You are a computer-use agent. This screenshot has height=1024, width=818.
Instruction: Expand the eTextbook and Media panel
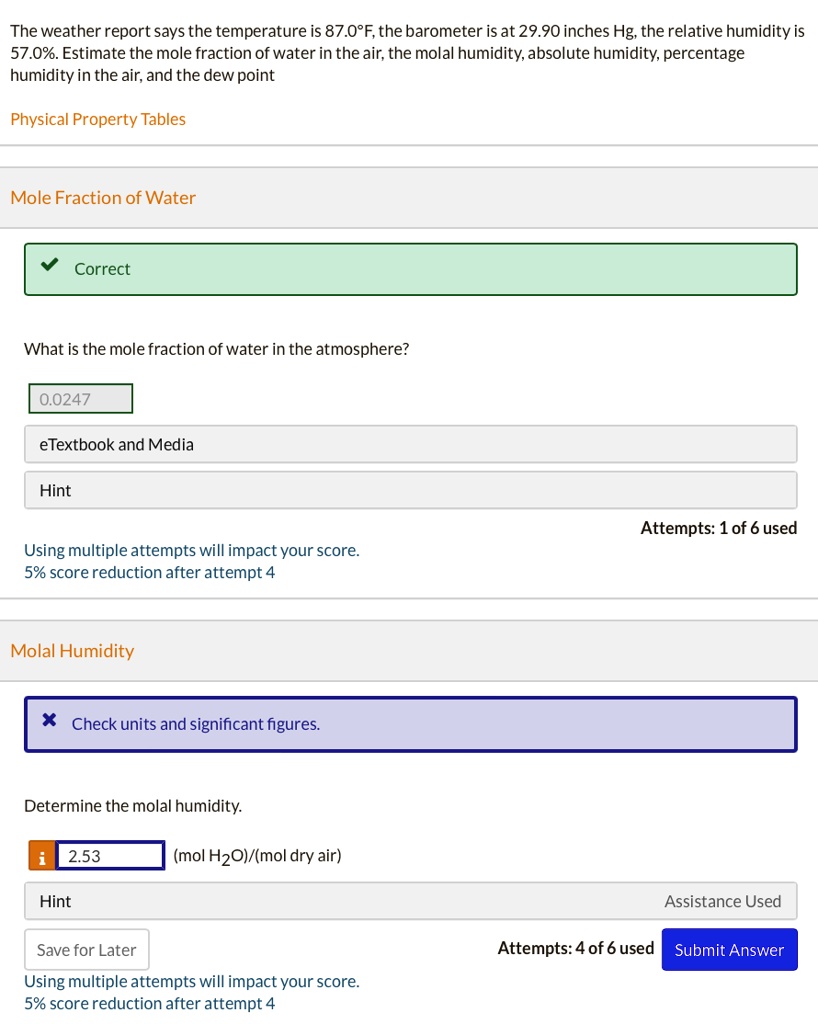pos(410,444)
